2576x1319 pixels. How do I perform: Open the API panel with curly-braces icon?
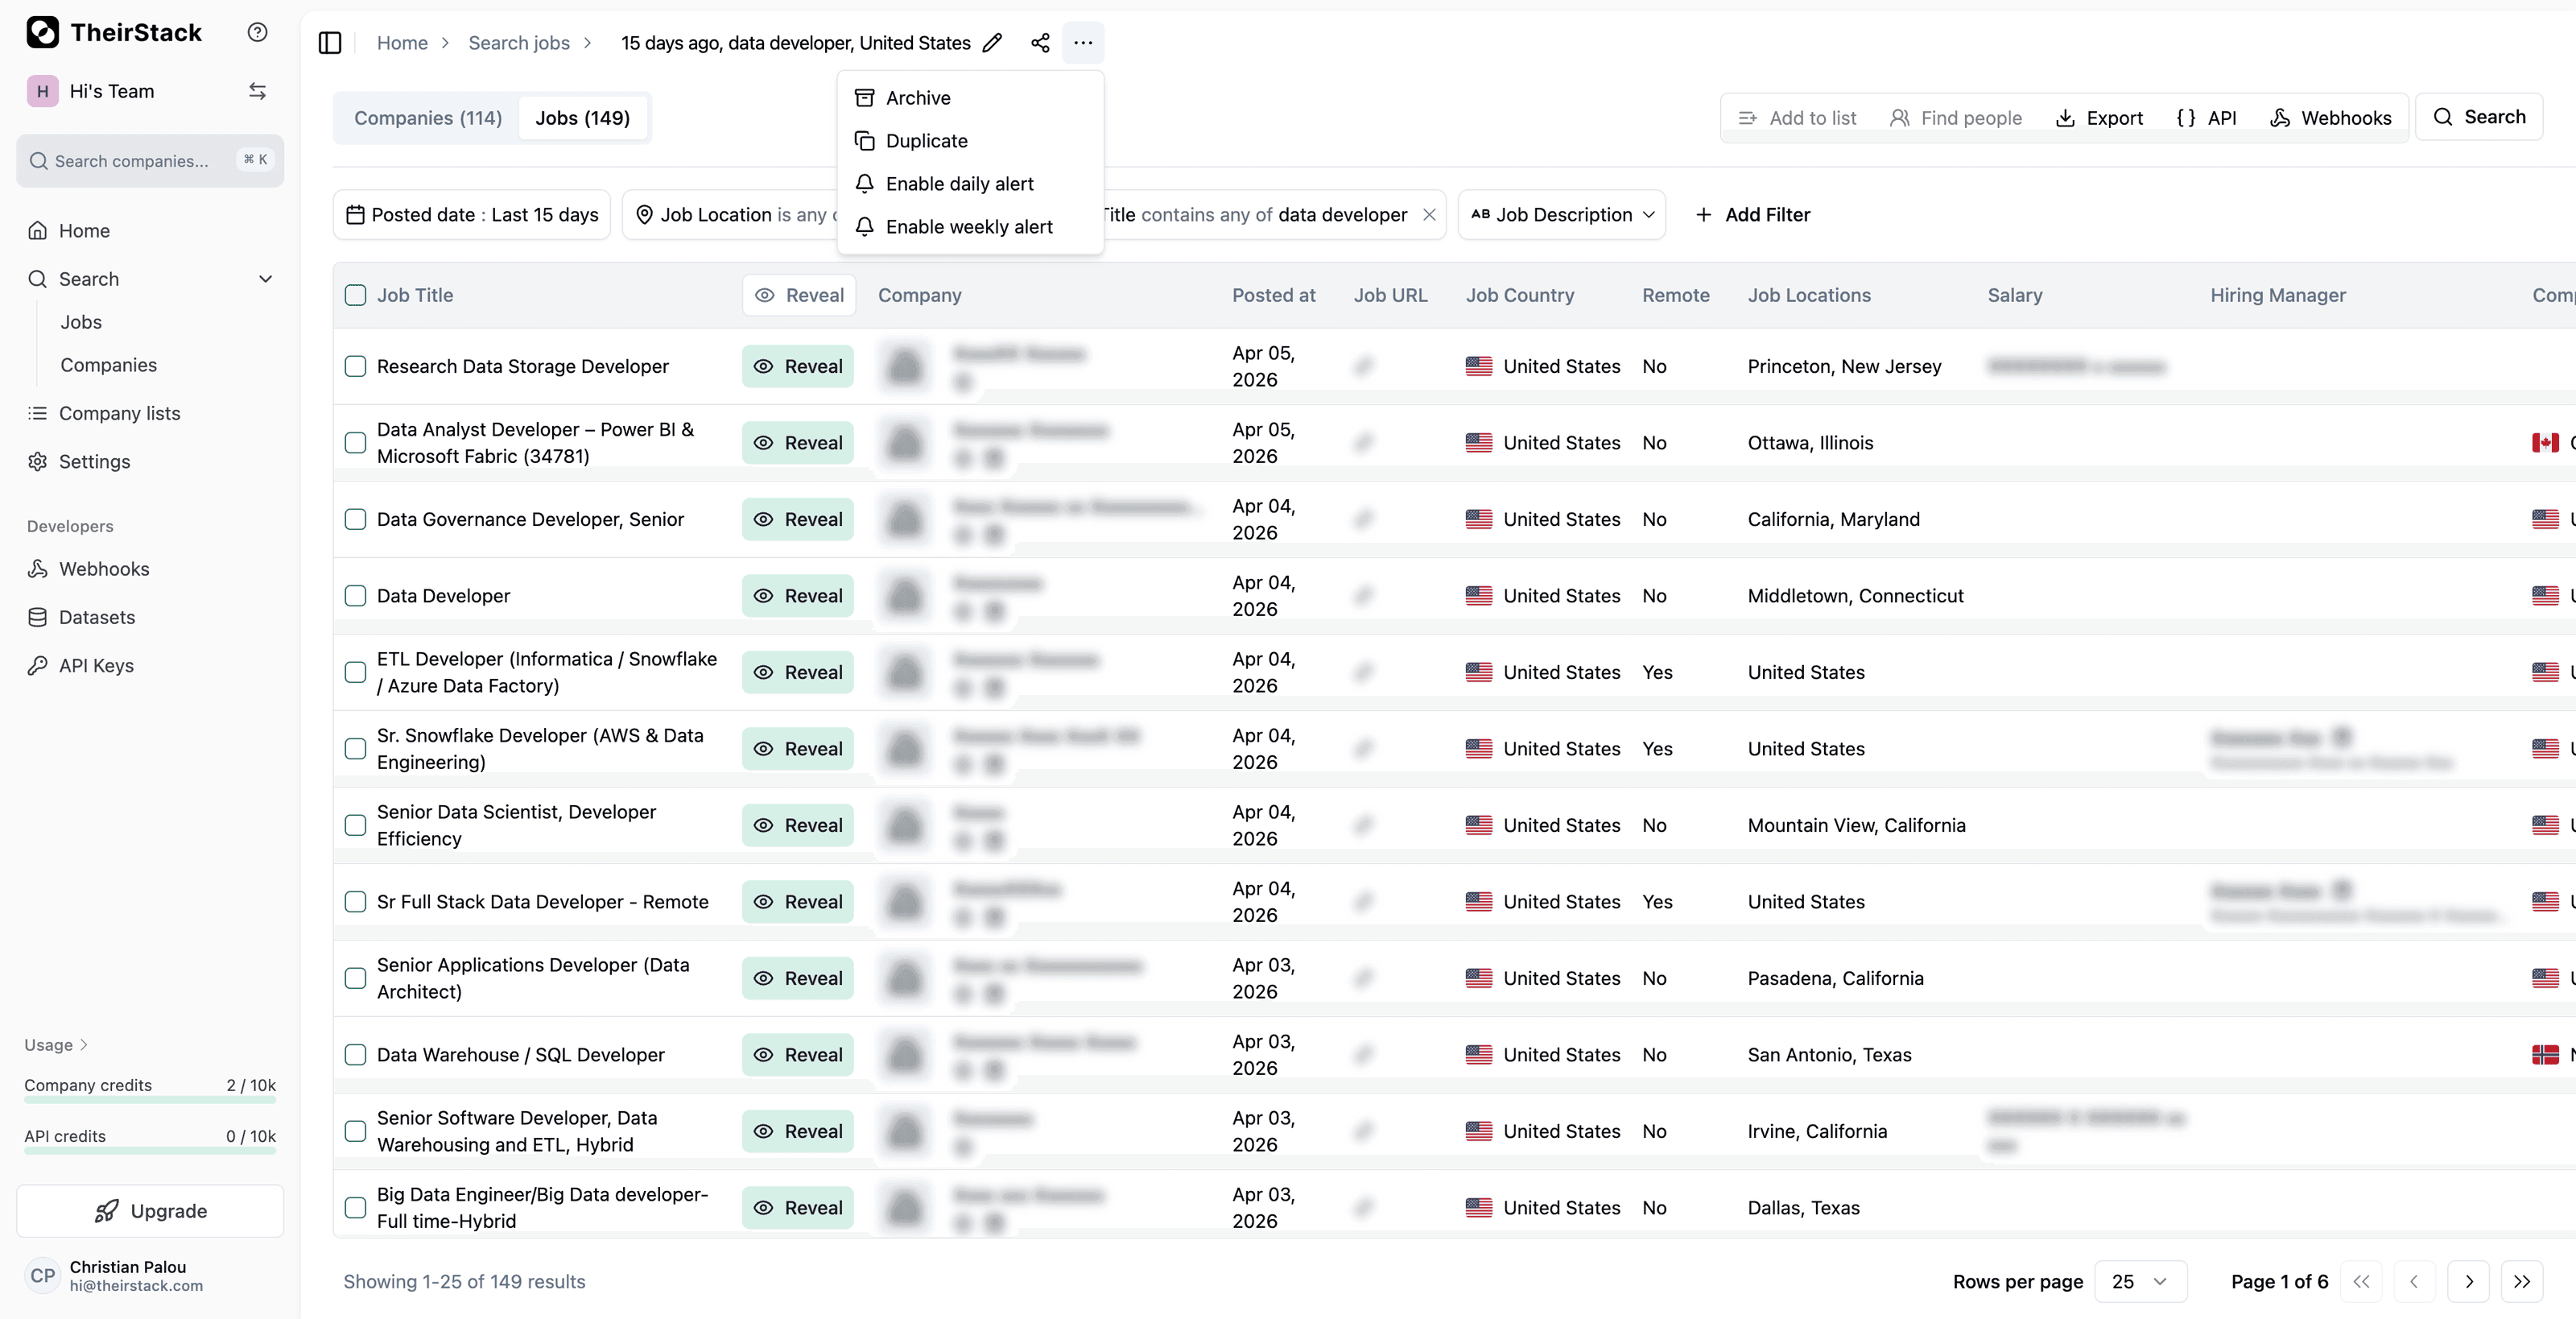2208,117
